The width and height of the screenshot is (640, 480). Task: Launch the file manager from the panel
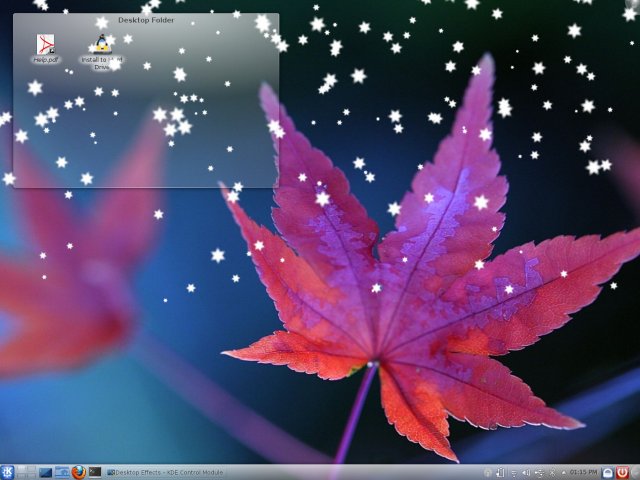pyautogui.click(x=62, y=473)
